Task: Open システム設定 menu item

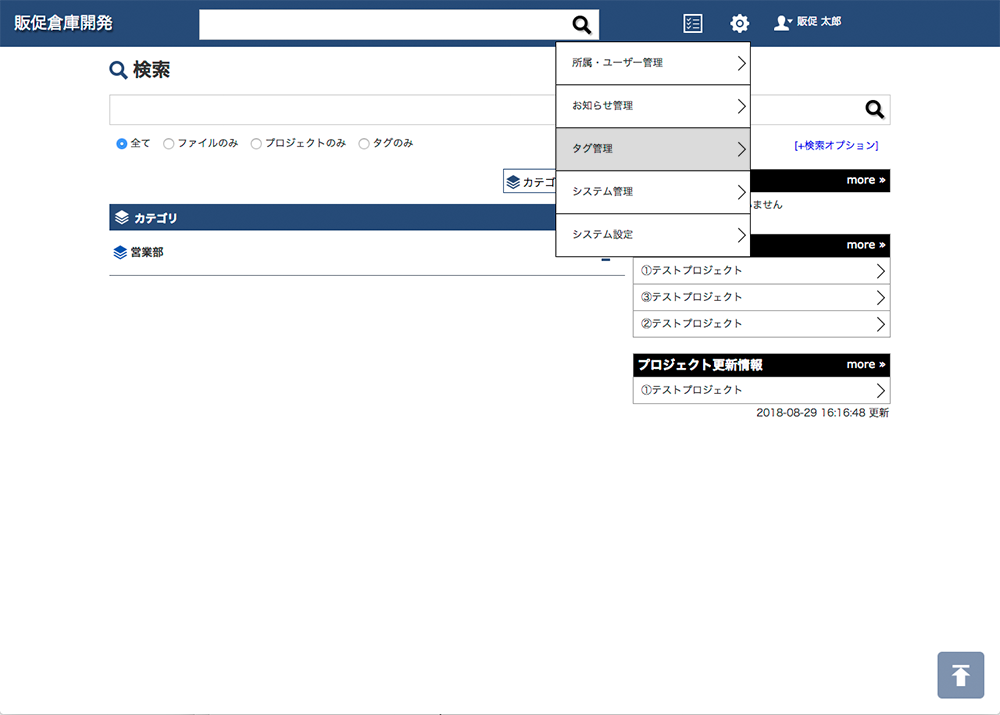Action: (653, 235)
